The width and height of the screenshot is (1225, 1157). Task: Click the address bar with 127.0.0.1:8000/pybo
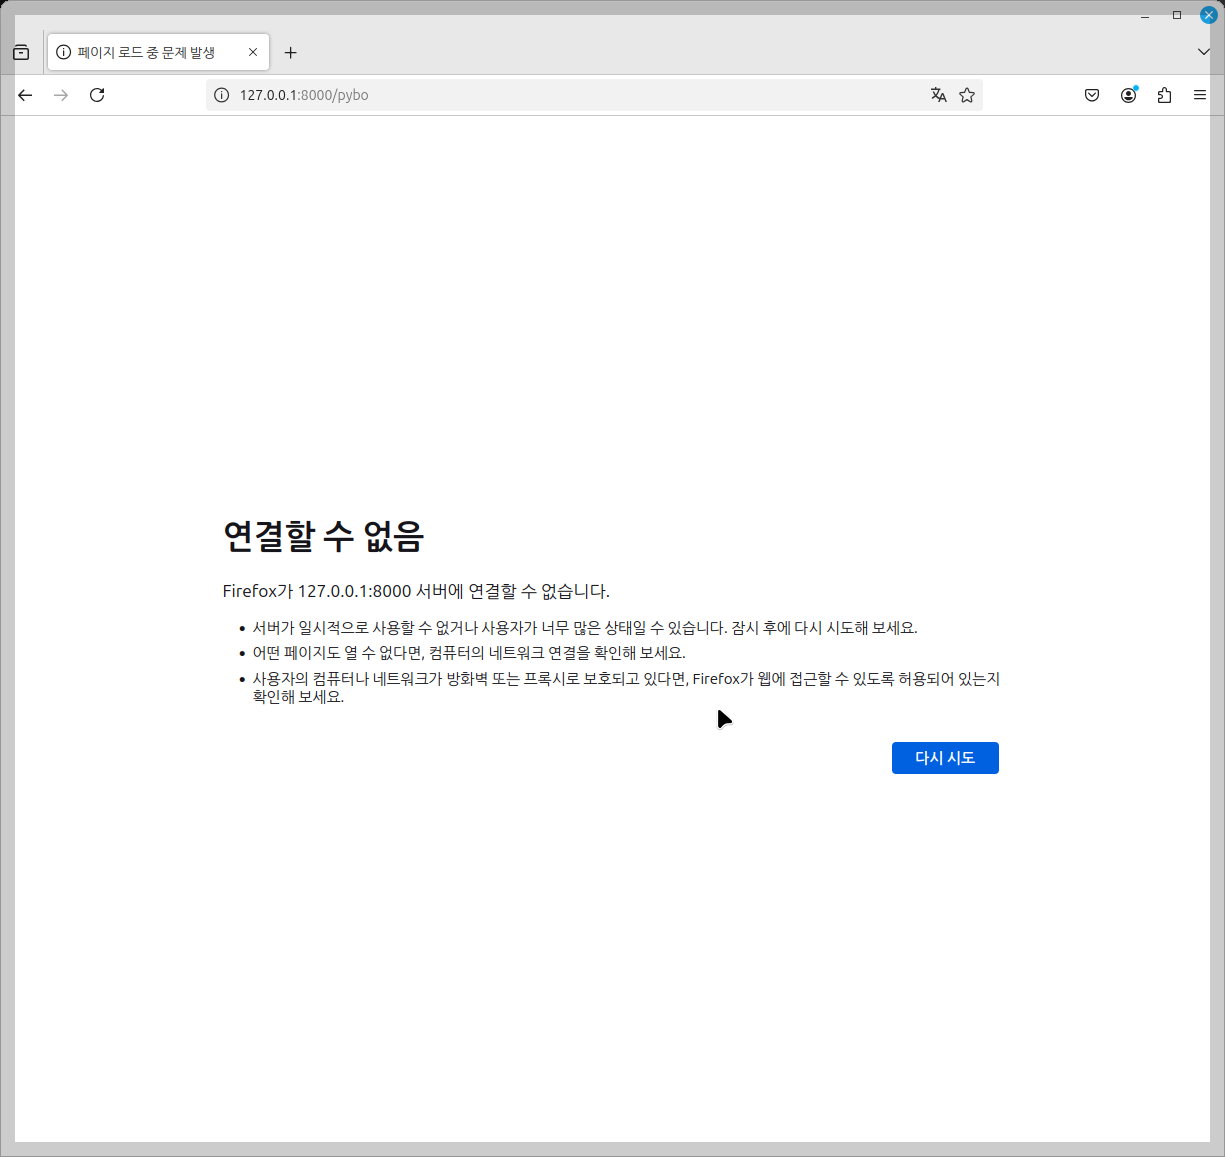(x=594, y=95)
